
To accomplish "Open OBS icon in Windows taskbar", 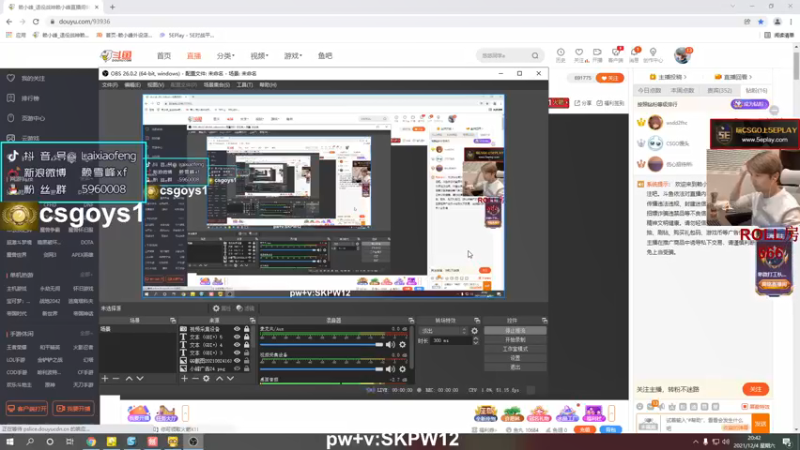I will point(193,441).
